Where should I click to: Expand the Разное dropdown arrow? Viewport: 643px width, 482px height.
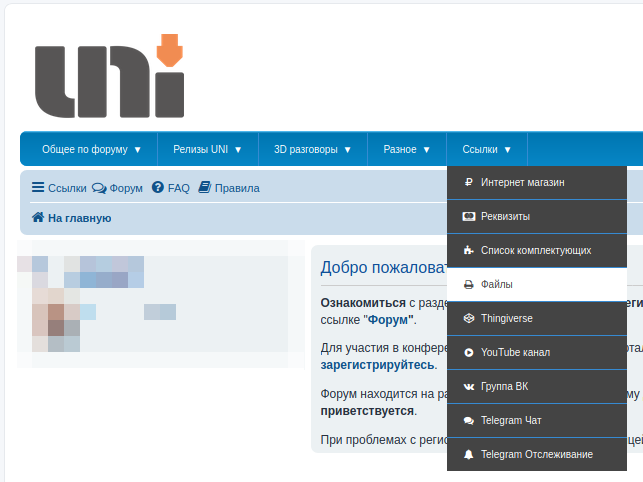tap(426, 150)
